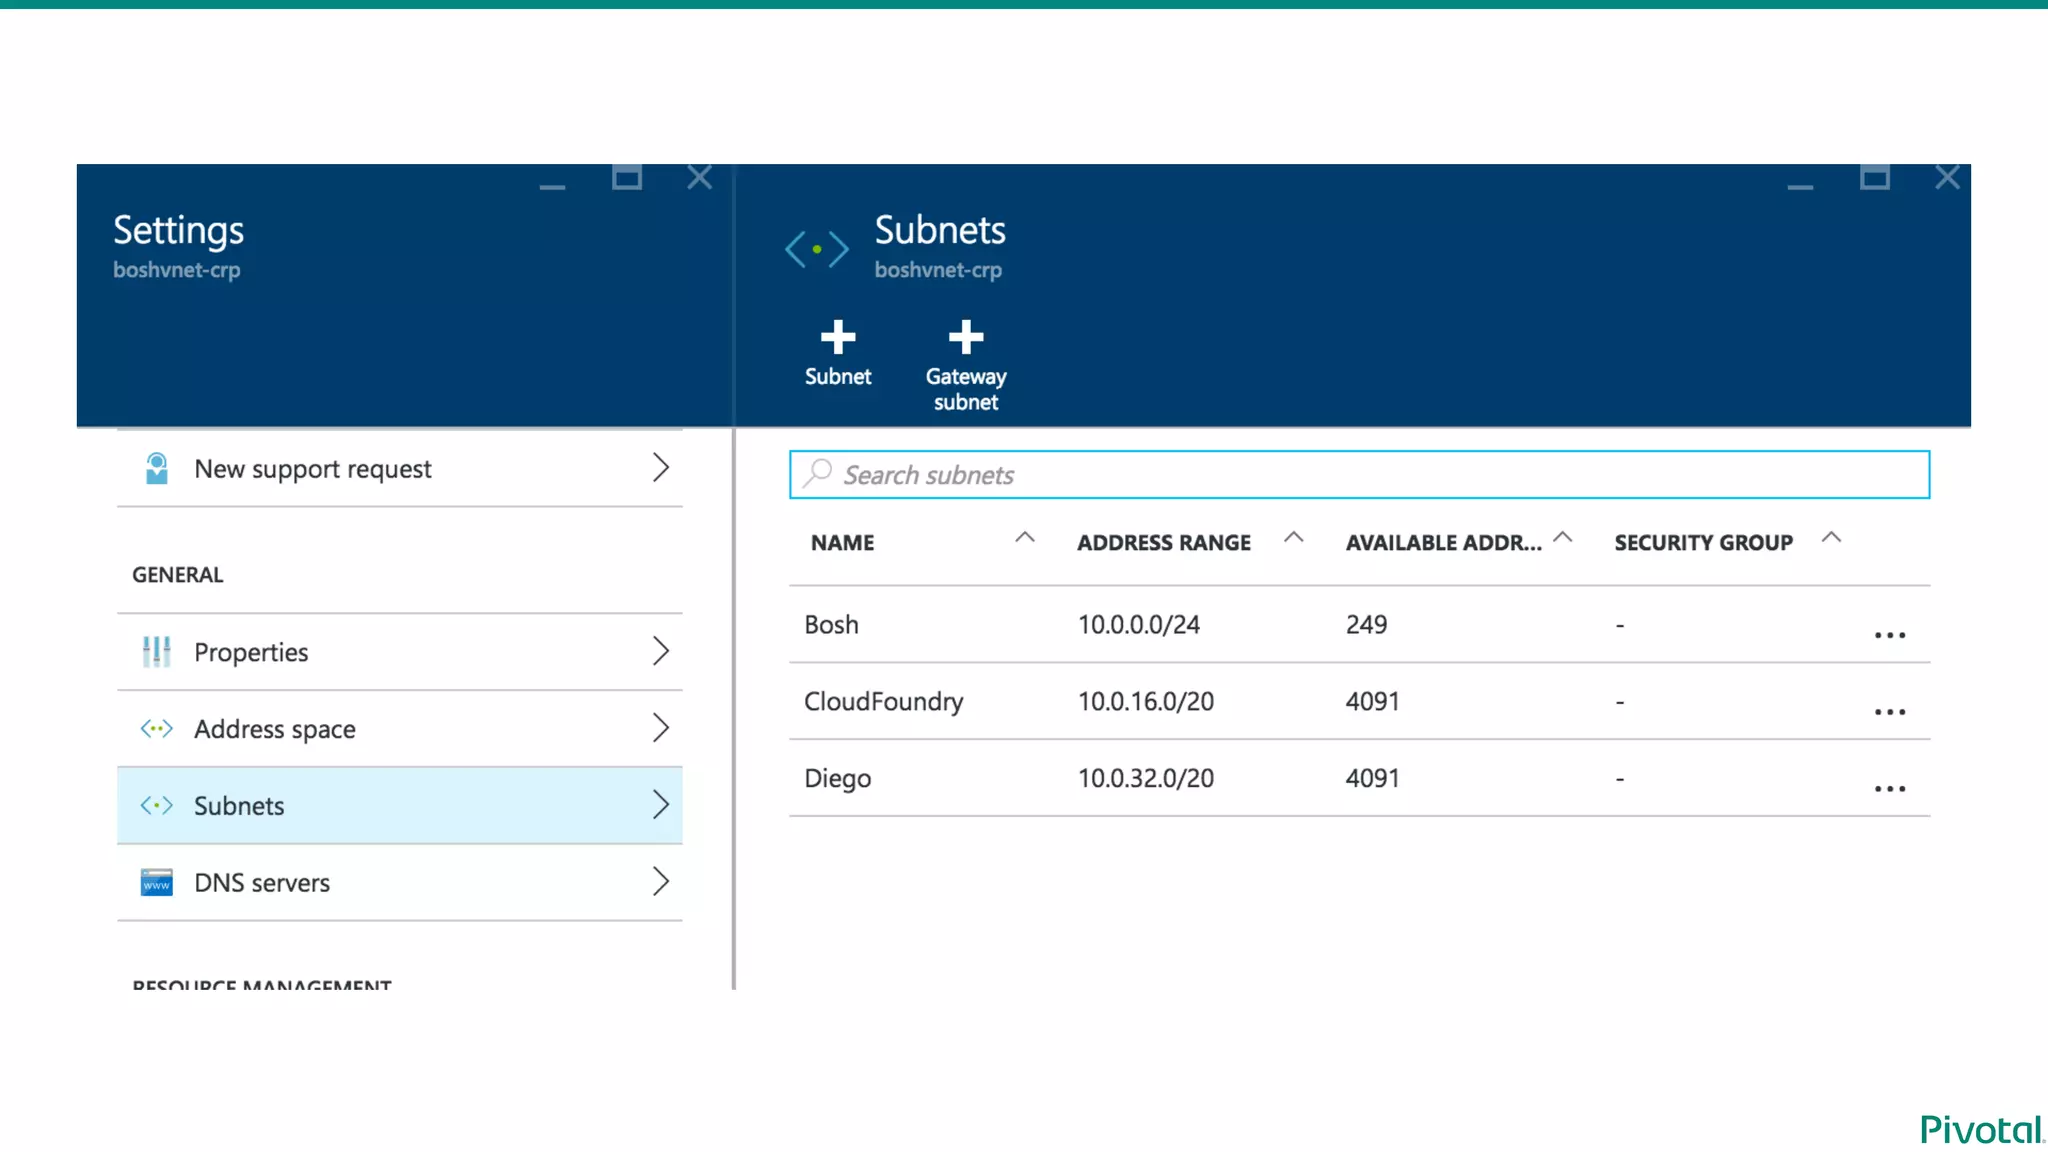
Task: Open the Bosh subnet row
Action: [832, 625]
